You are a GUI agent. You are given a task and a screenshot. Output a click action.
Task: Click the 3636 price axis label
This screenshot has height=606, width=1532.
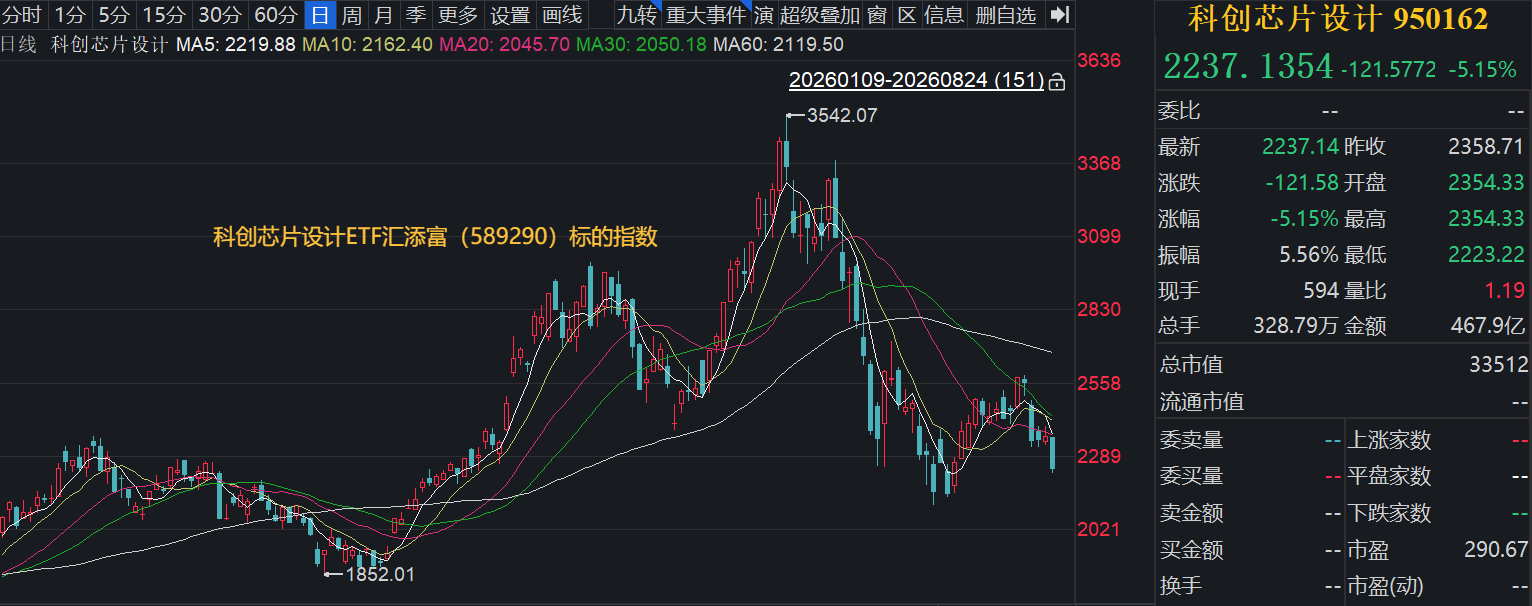point(1100,60)
